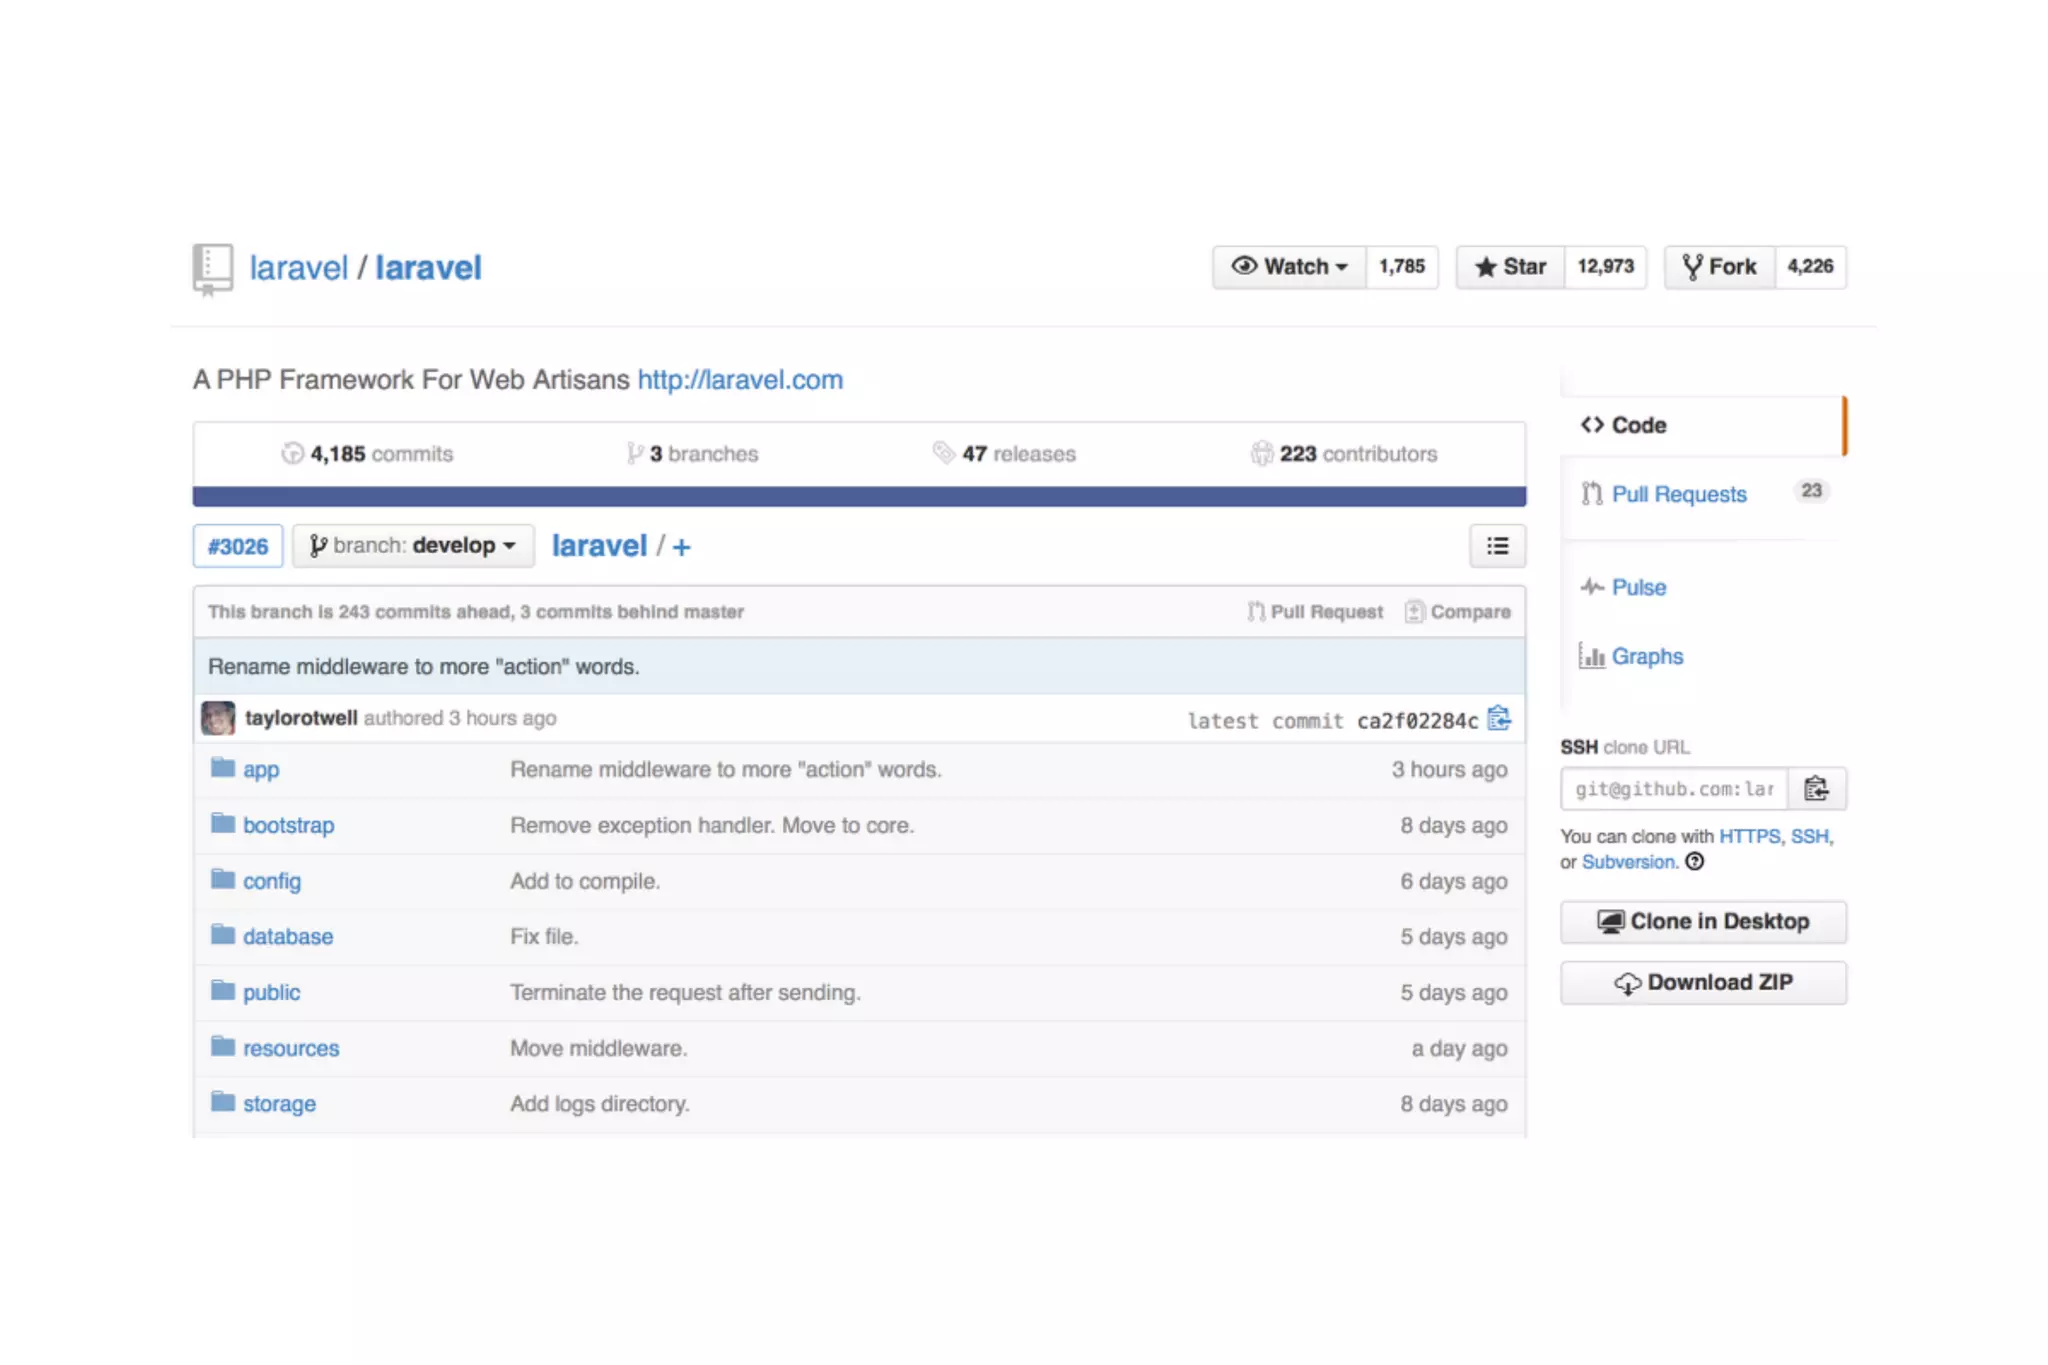Switch to the Pull Requests tab
The height and width of the screenshot is (1365, 2048).
[x=1678, y=494]
